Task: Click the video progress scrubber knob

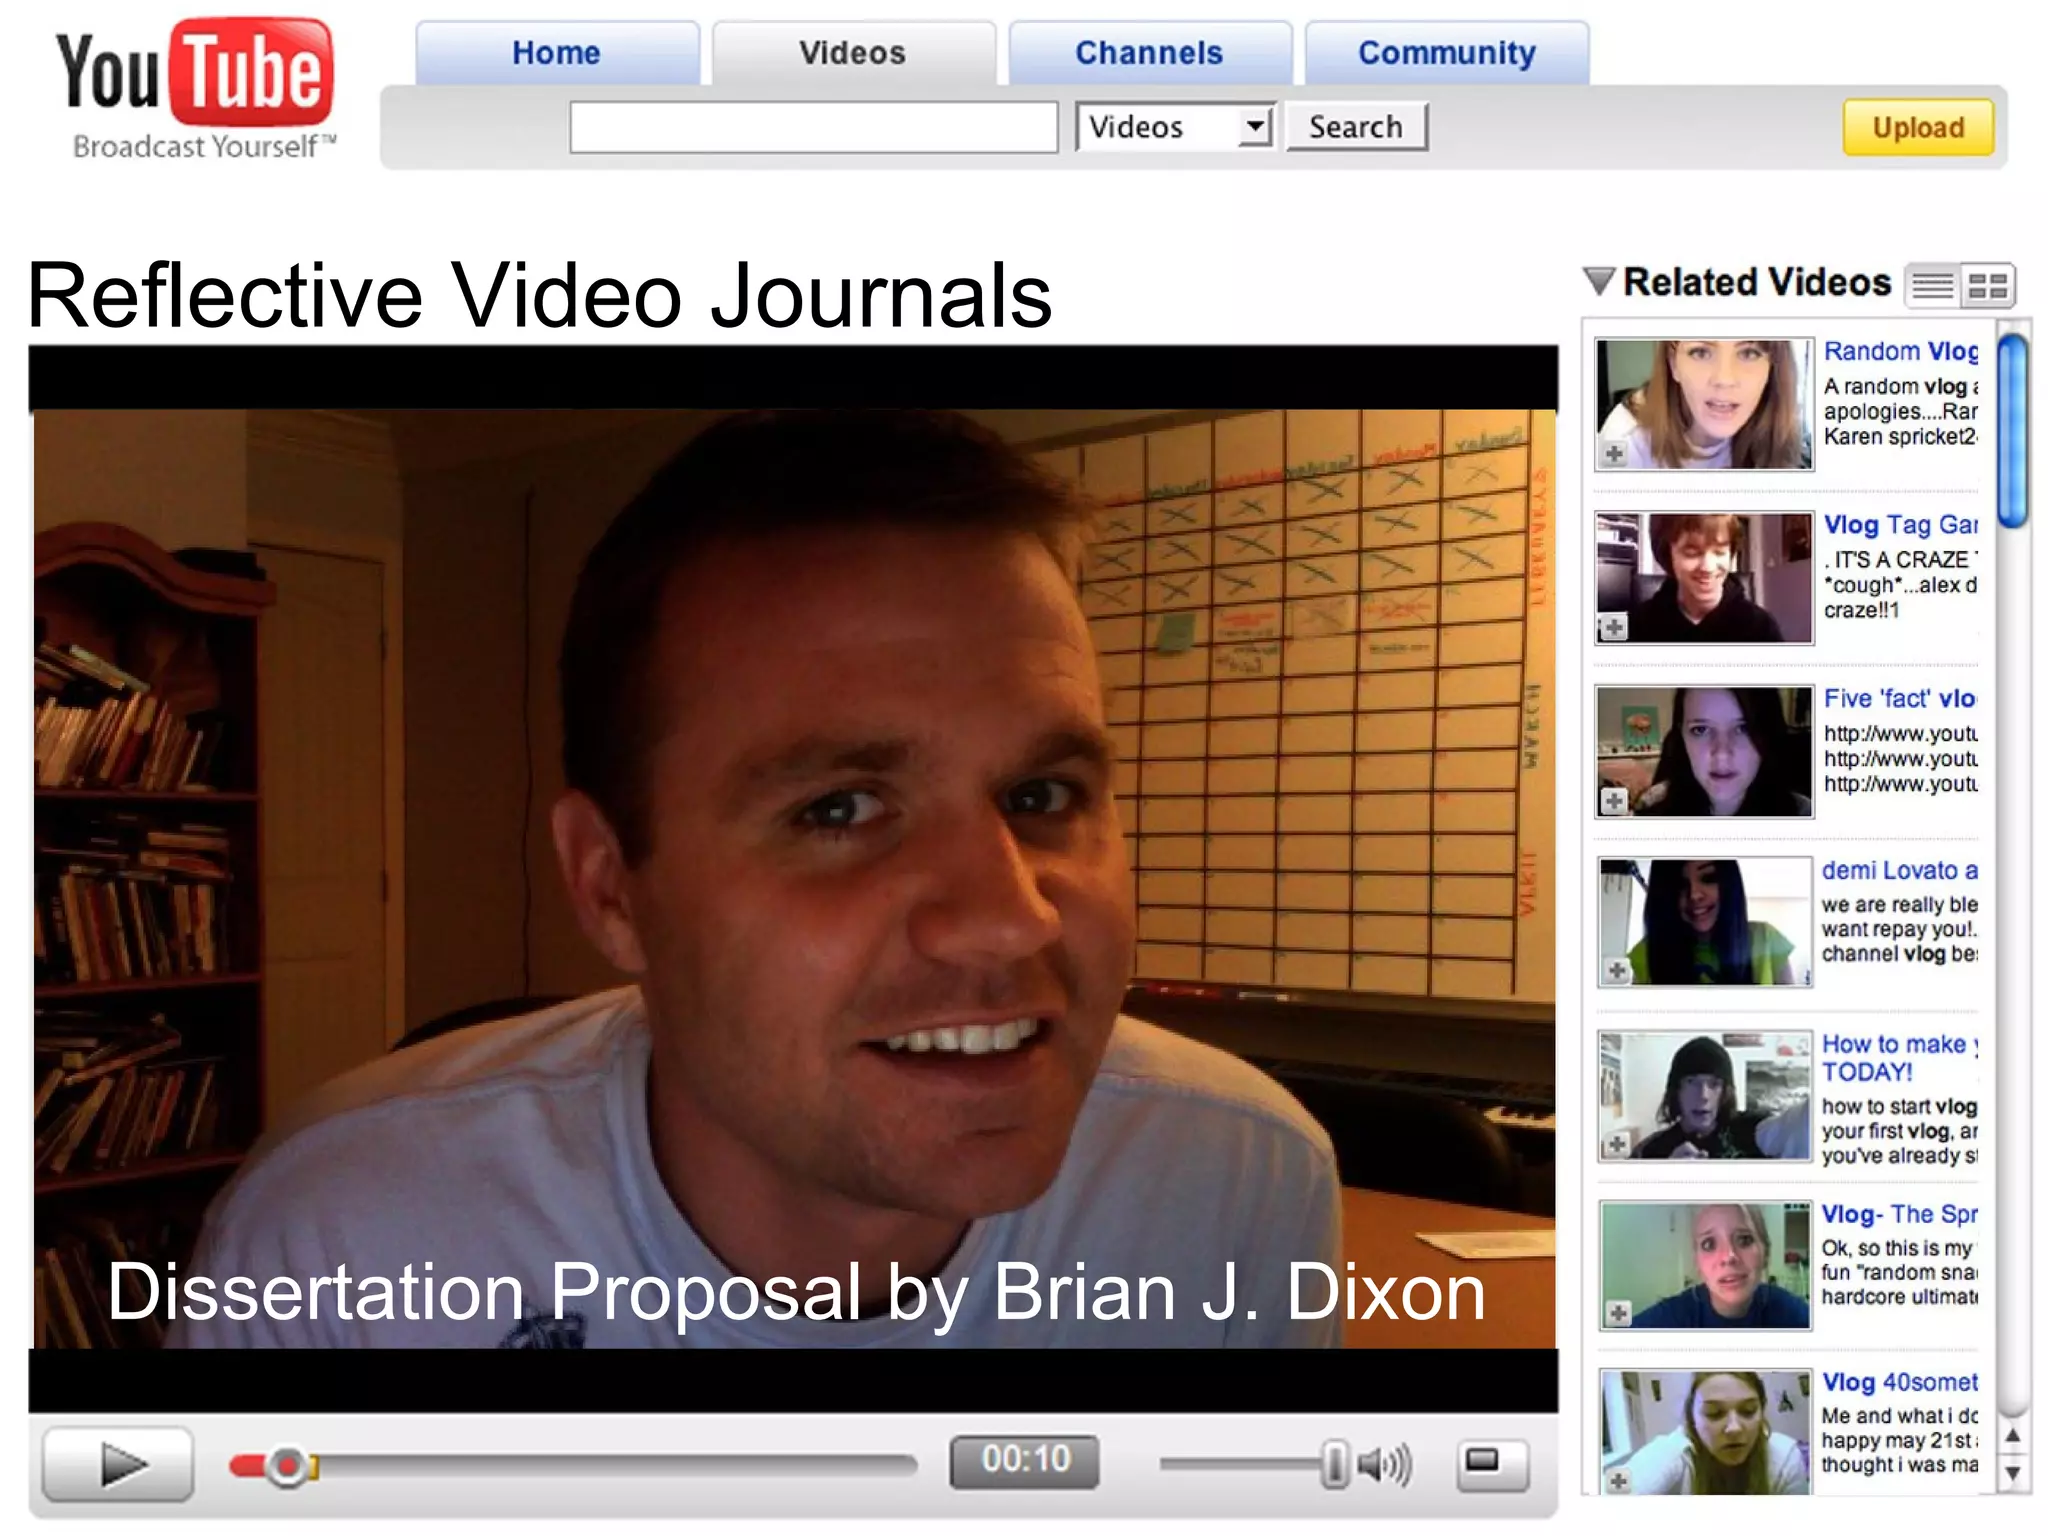Action: click(x=287, y=1466)
